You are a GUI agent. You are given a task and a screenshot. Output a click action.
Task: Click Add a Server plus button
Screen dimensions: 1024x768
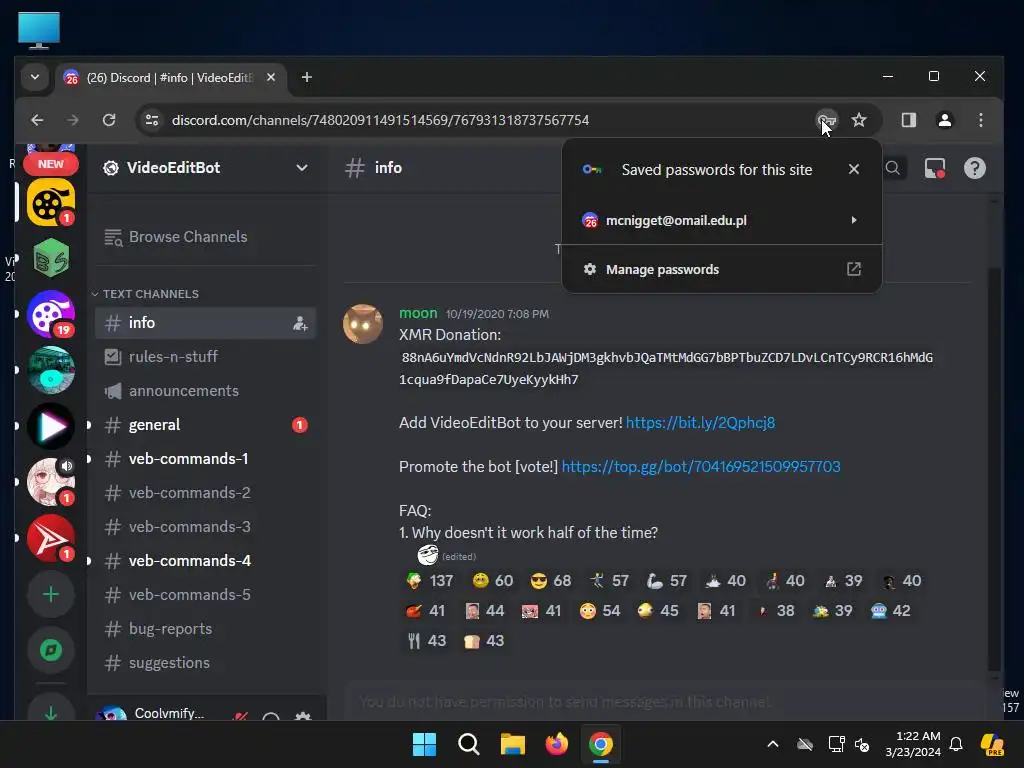[51, 594]
